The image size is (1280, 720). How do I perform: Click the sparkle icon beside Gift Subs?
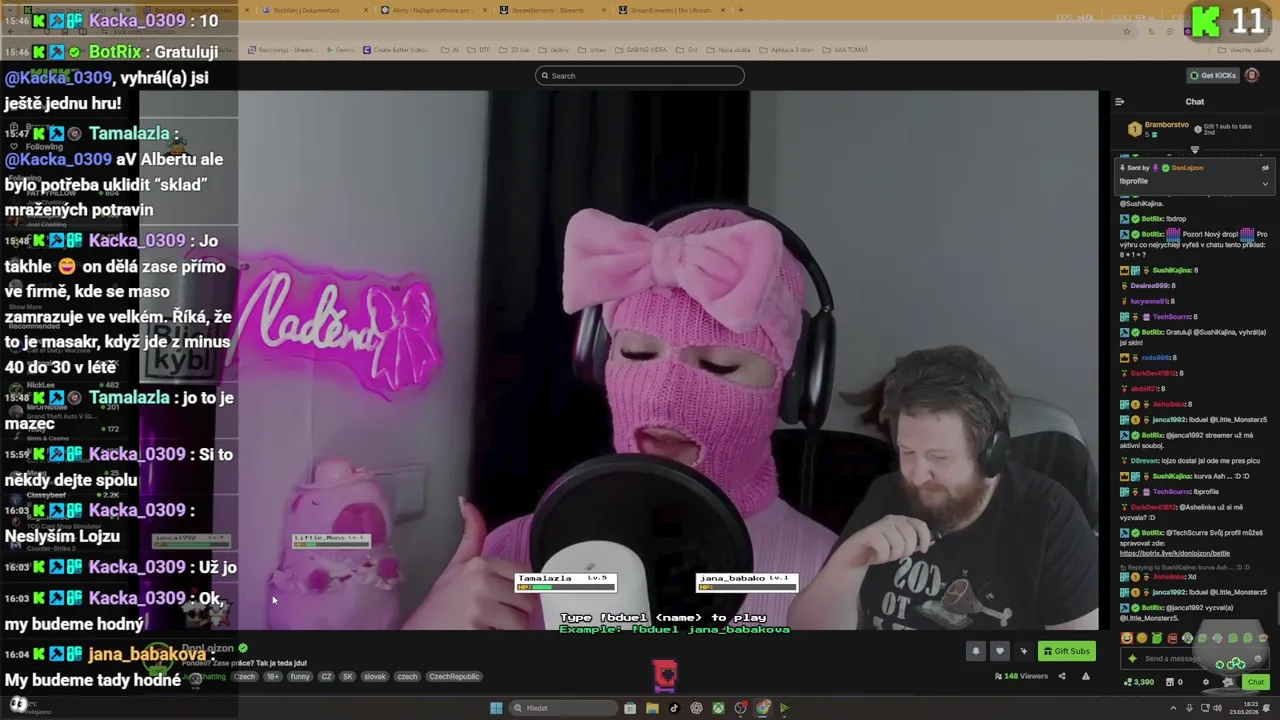point(1023,651)
